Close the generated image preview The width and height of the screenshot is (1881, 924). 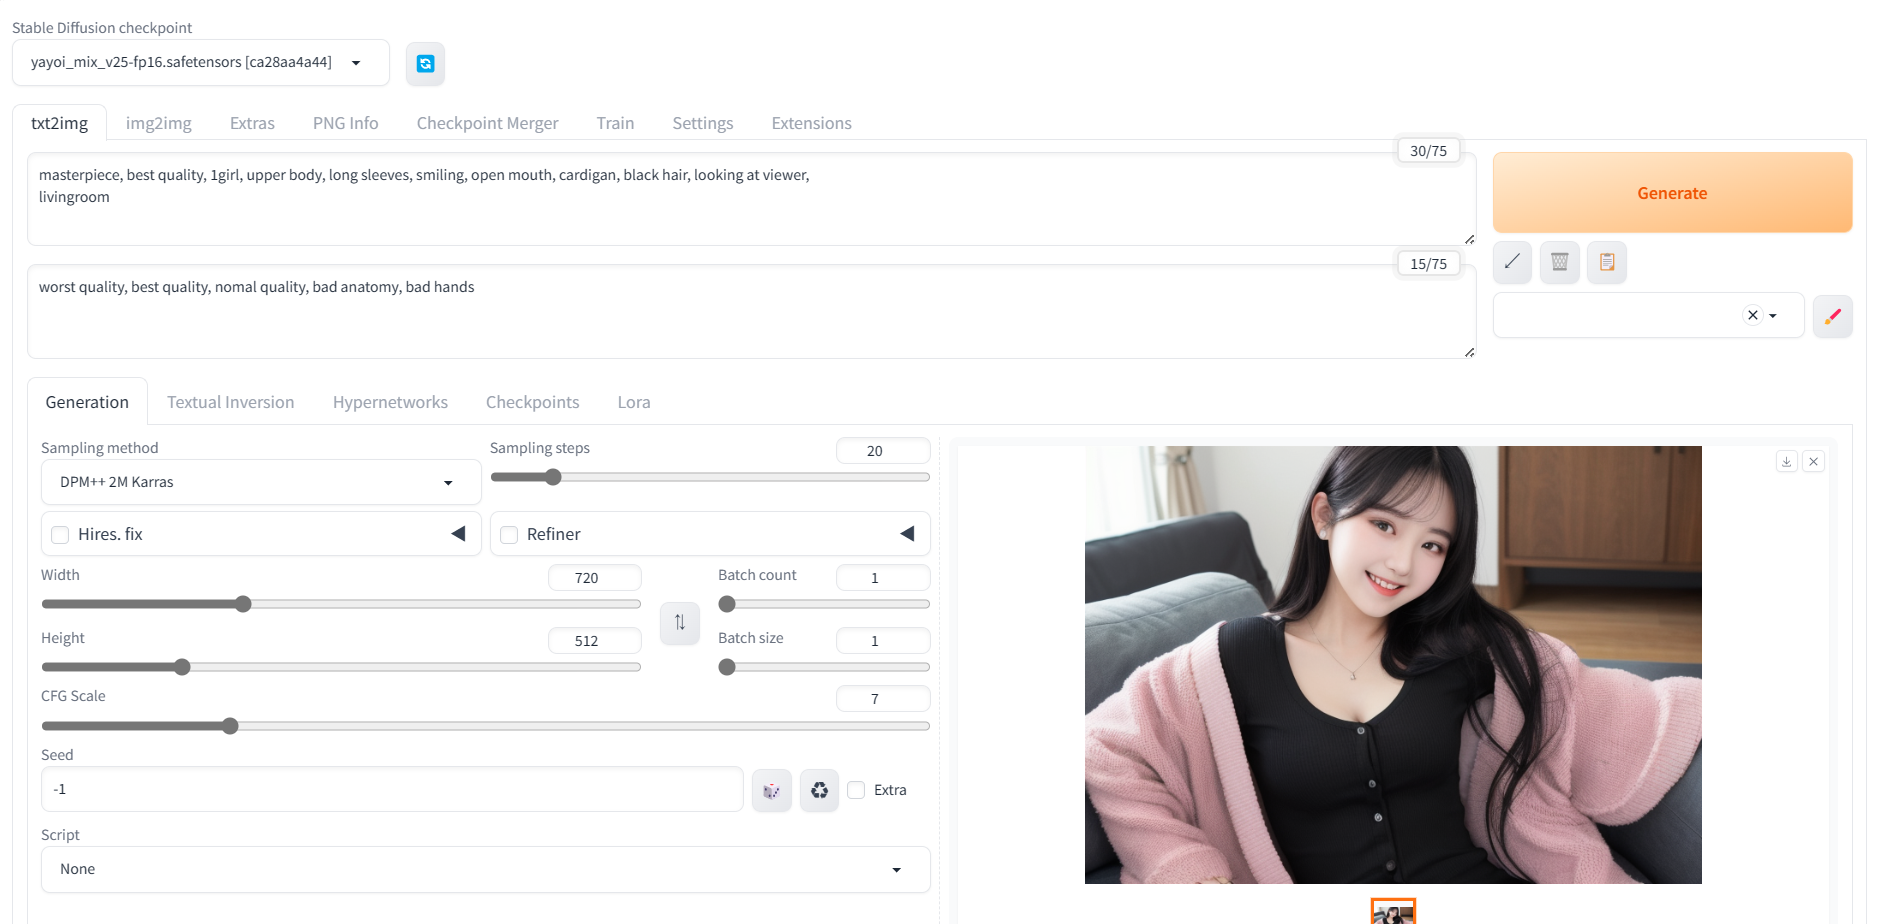coord(1813,461)
